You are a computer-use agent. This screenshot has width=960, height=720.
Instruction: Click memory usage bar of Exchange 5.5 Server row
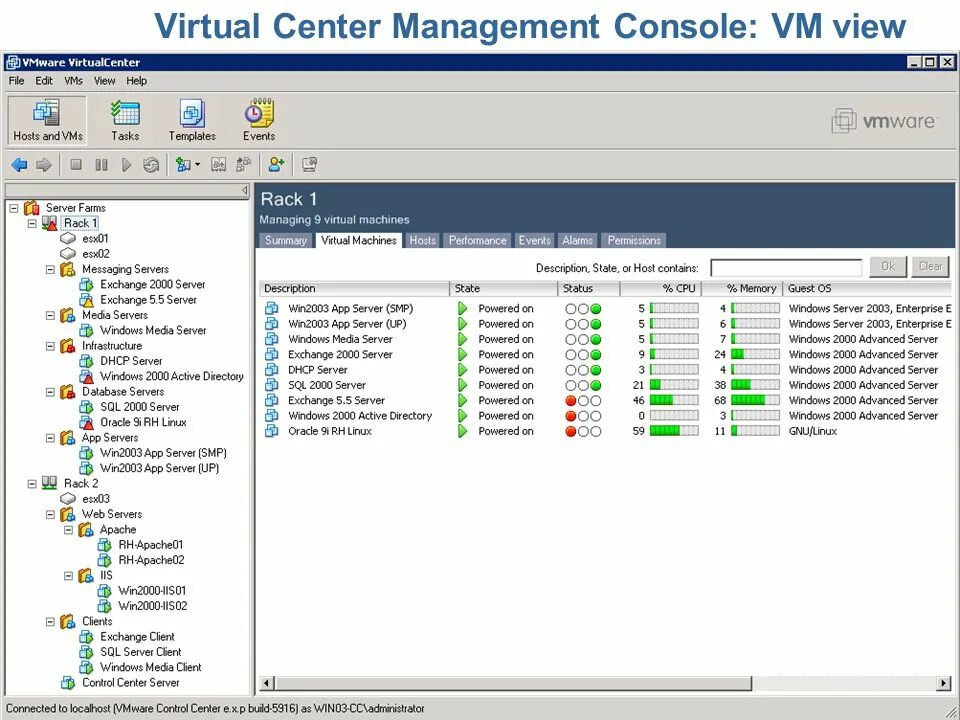coord(756,400)
